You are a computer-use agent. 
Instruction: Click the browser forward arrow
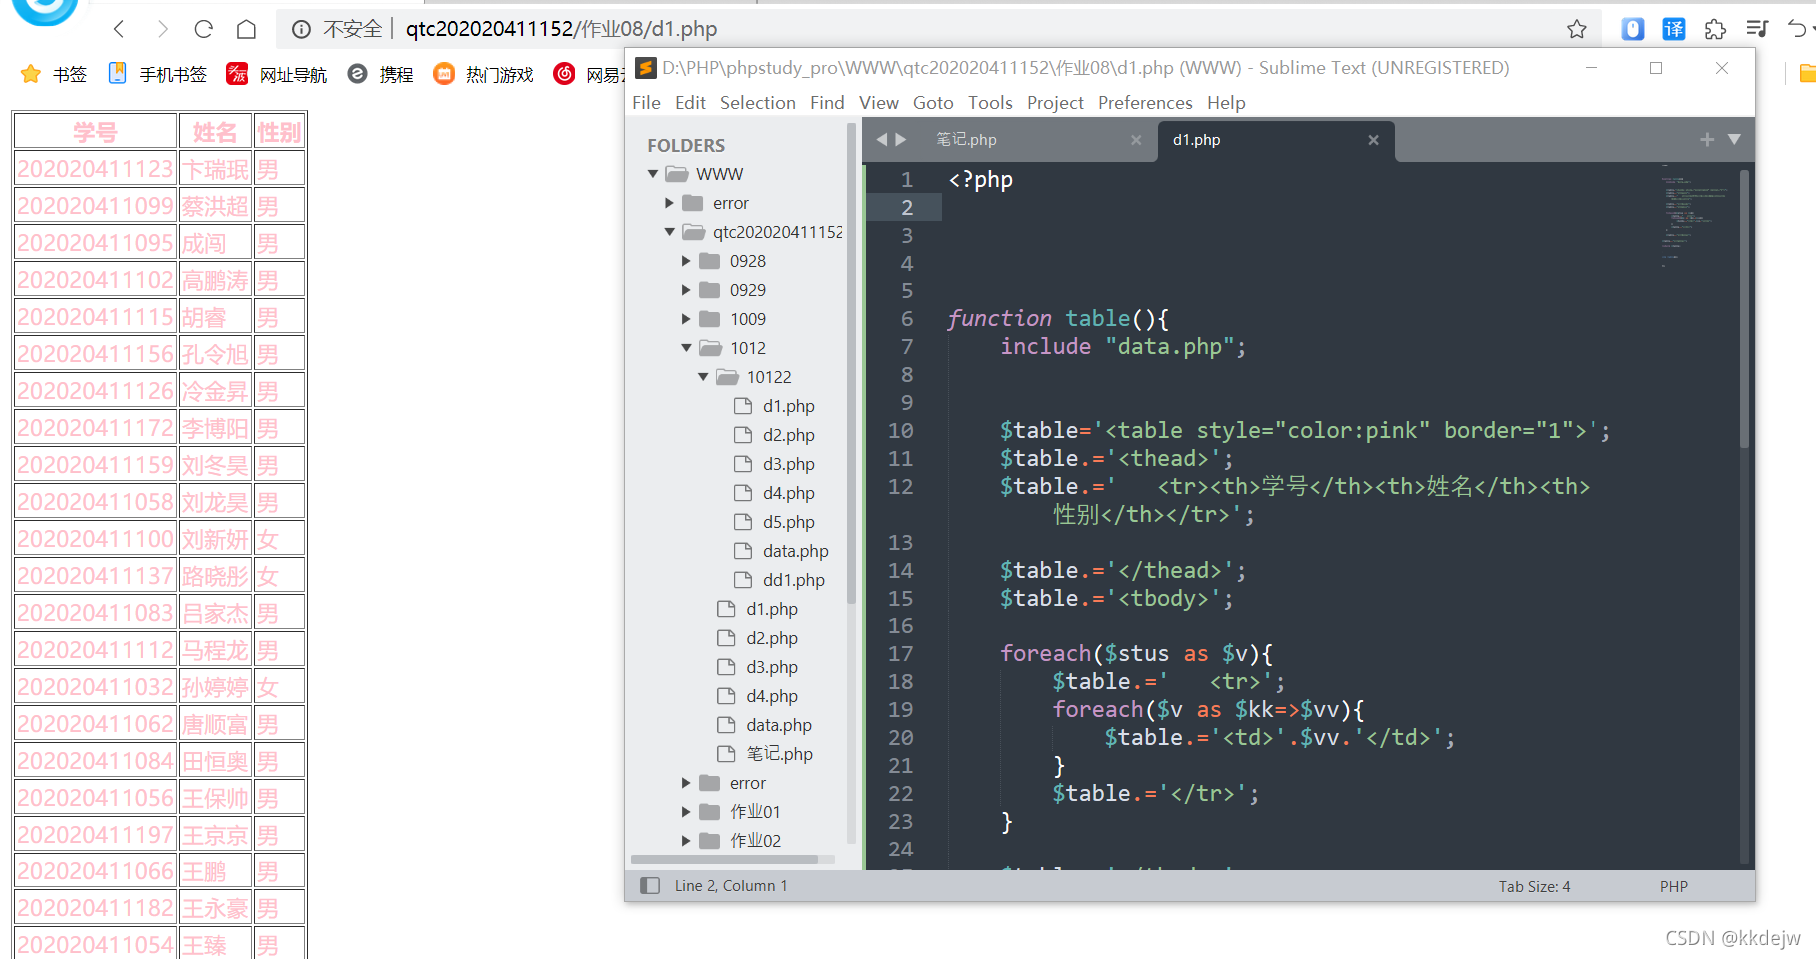pyautogui.click(x=162, y=29)
